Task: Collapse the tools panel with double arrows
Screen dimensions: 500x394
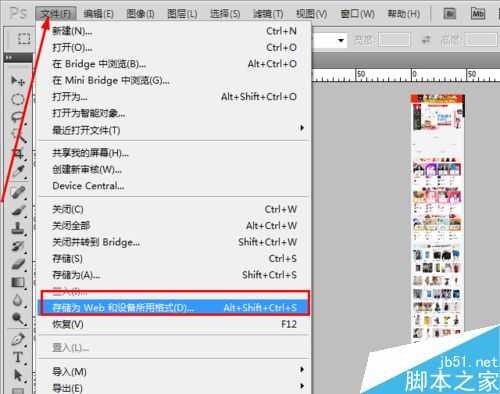Action: click(8, 58)
